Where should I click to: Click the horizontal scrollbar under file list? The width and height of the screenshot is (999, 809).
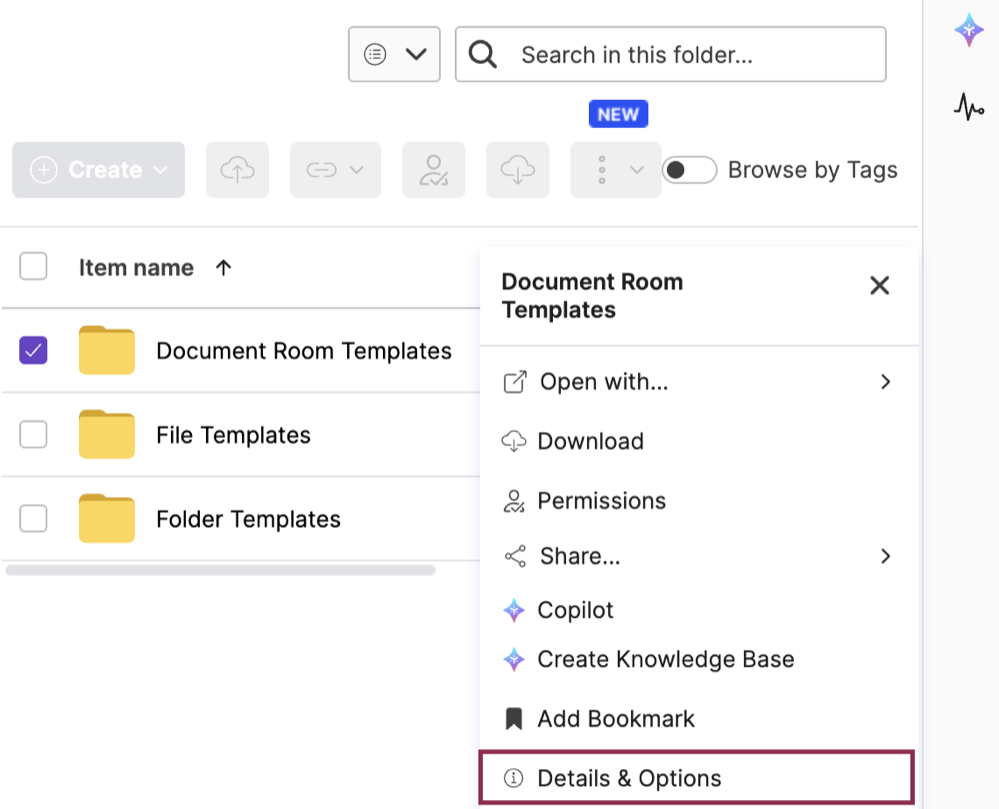pos(220,569)
